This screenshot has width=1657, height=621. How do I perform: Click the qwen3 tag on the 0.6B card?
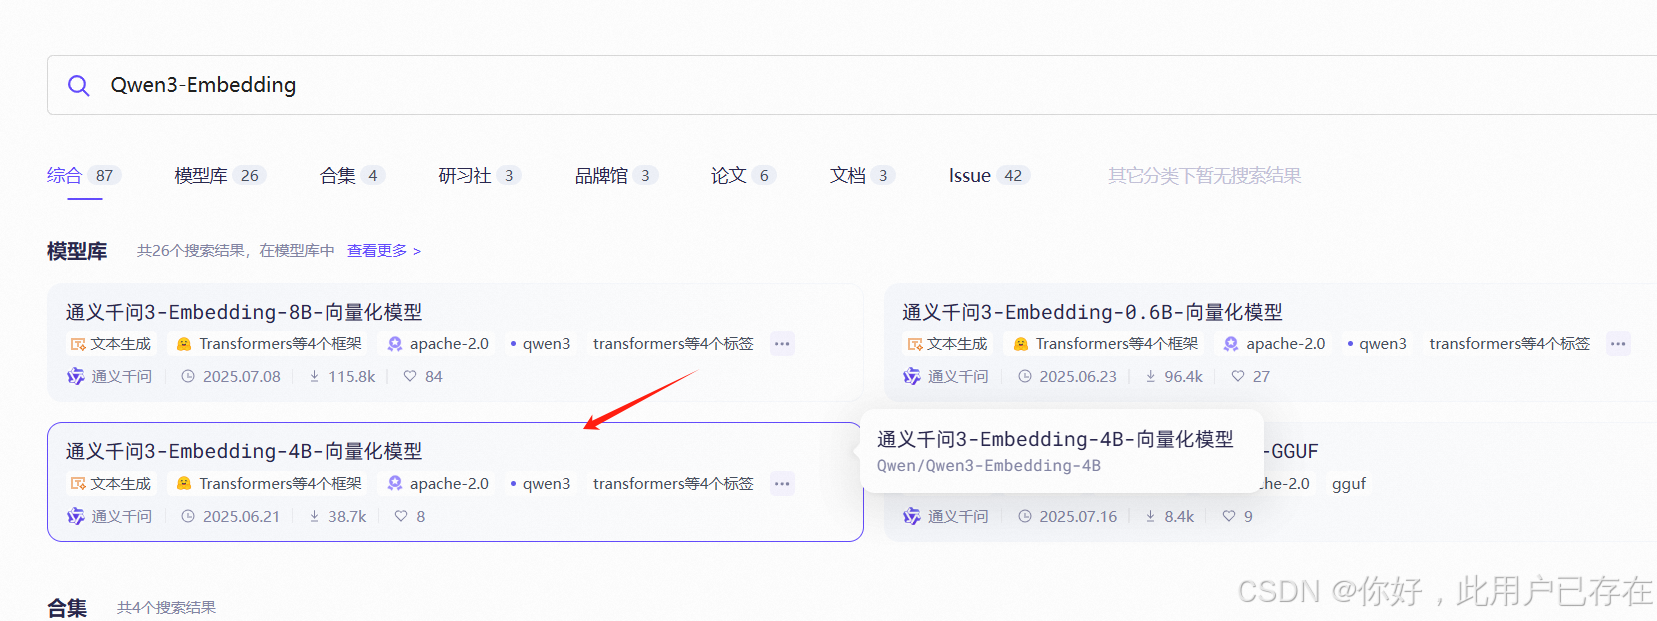[x=1376, y=344]
